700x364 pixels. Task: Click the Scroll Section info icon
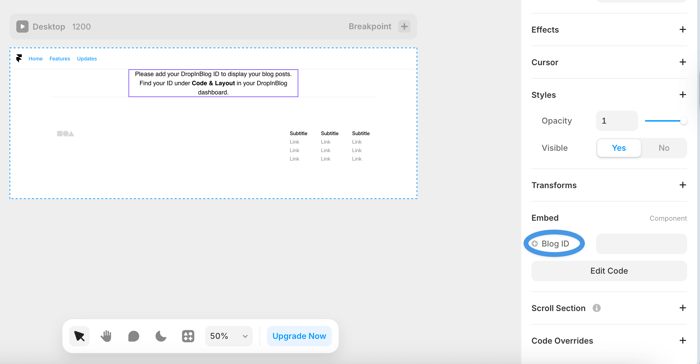click(x=596, y=308)
